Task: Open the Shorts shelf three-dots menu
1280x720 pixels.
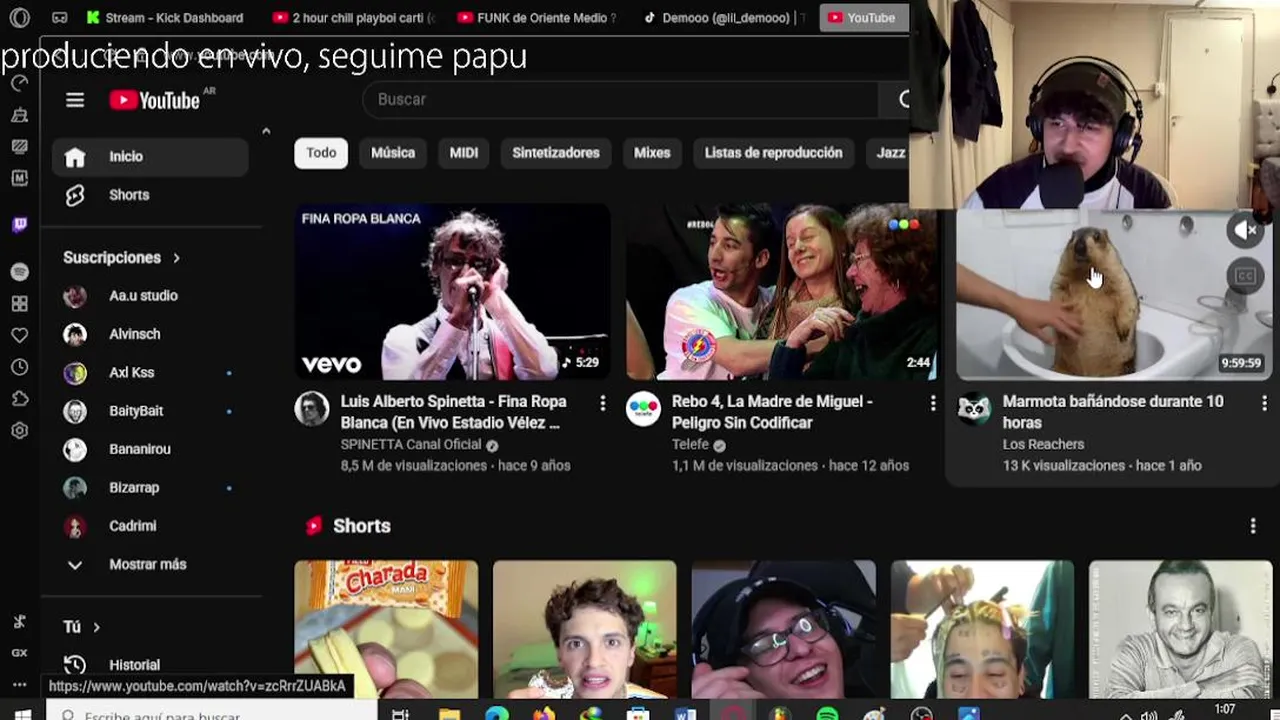Action: [1253, 526]
